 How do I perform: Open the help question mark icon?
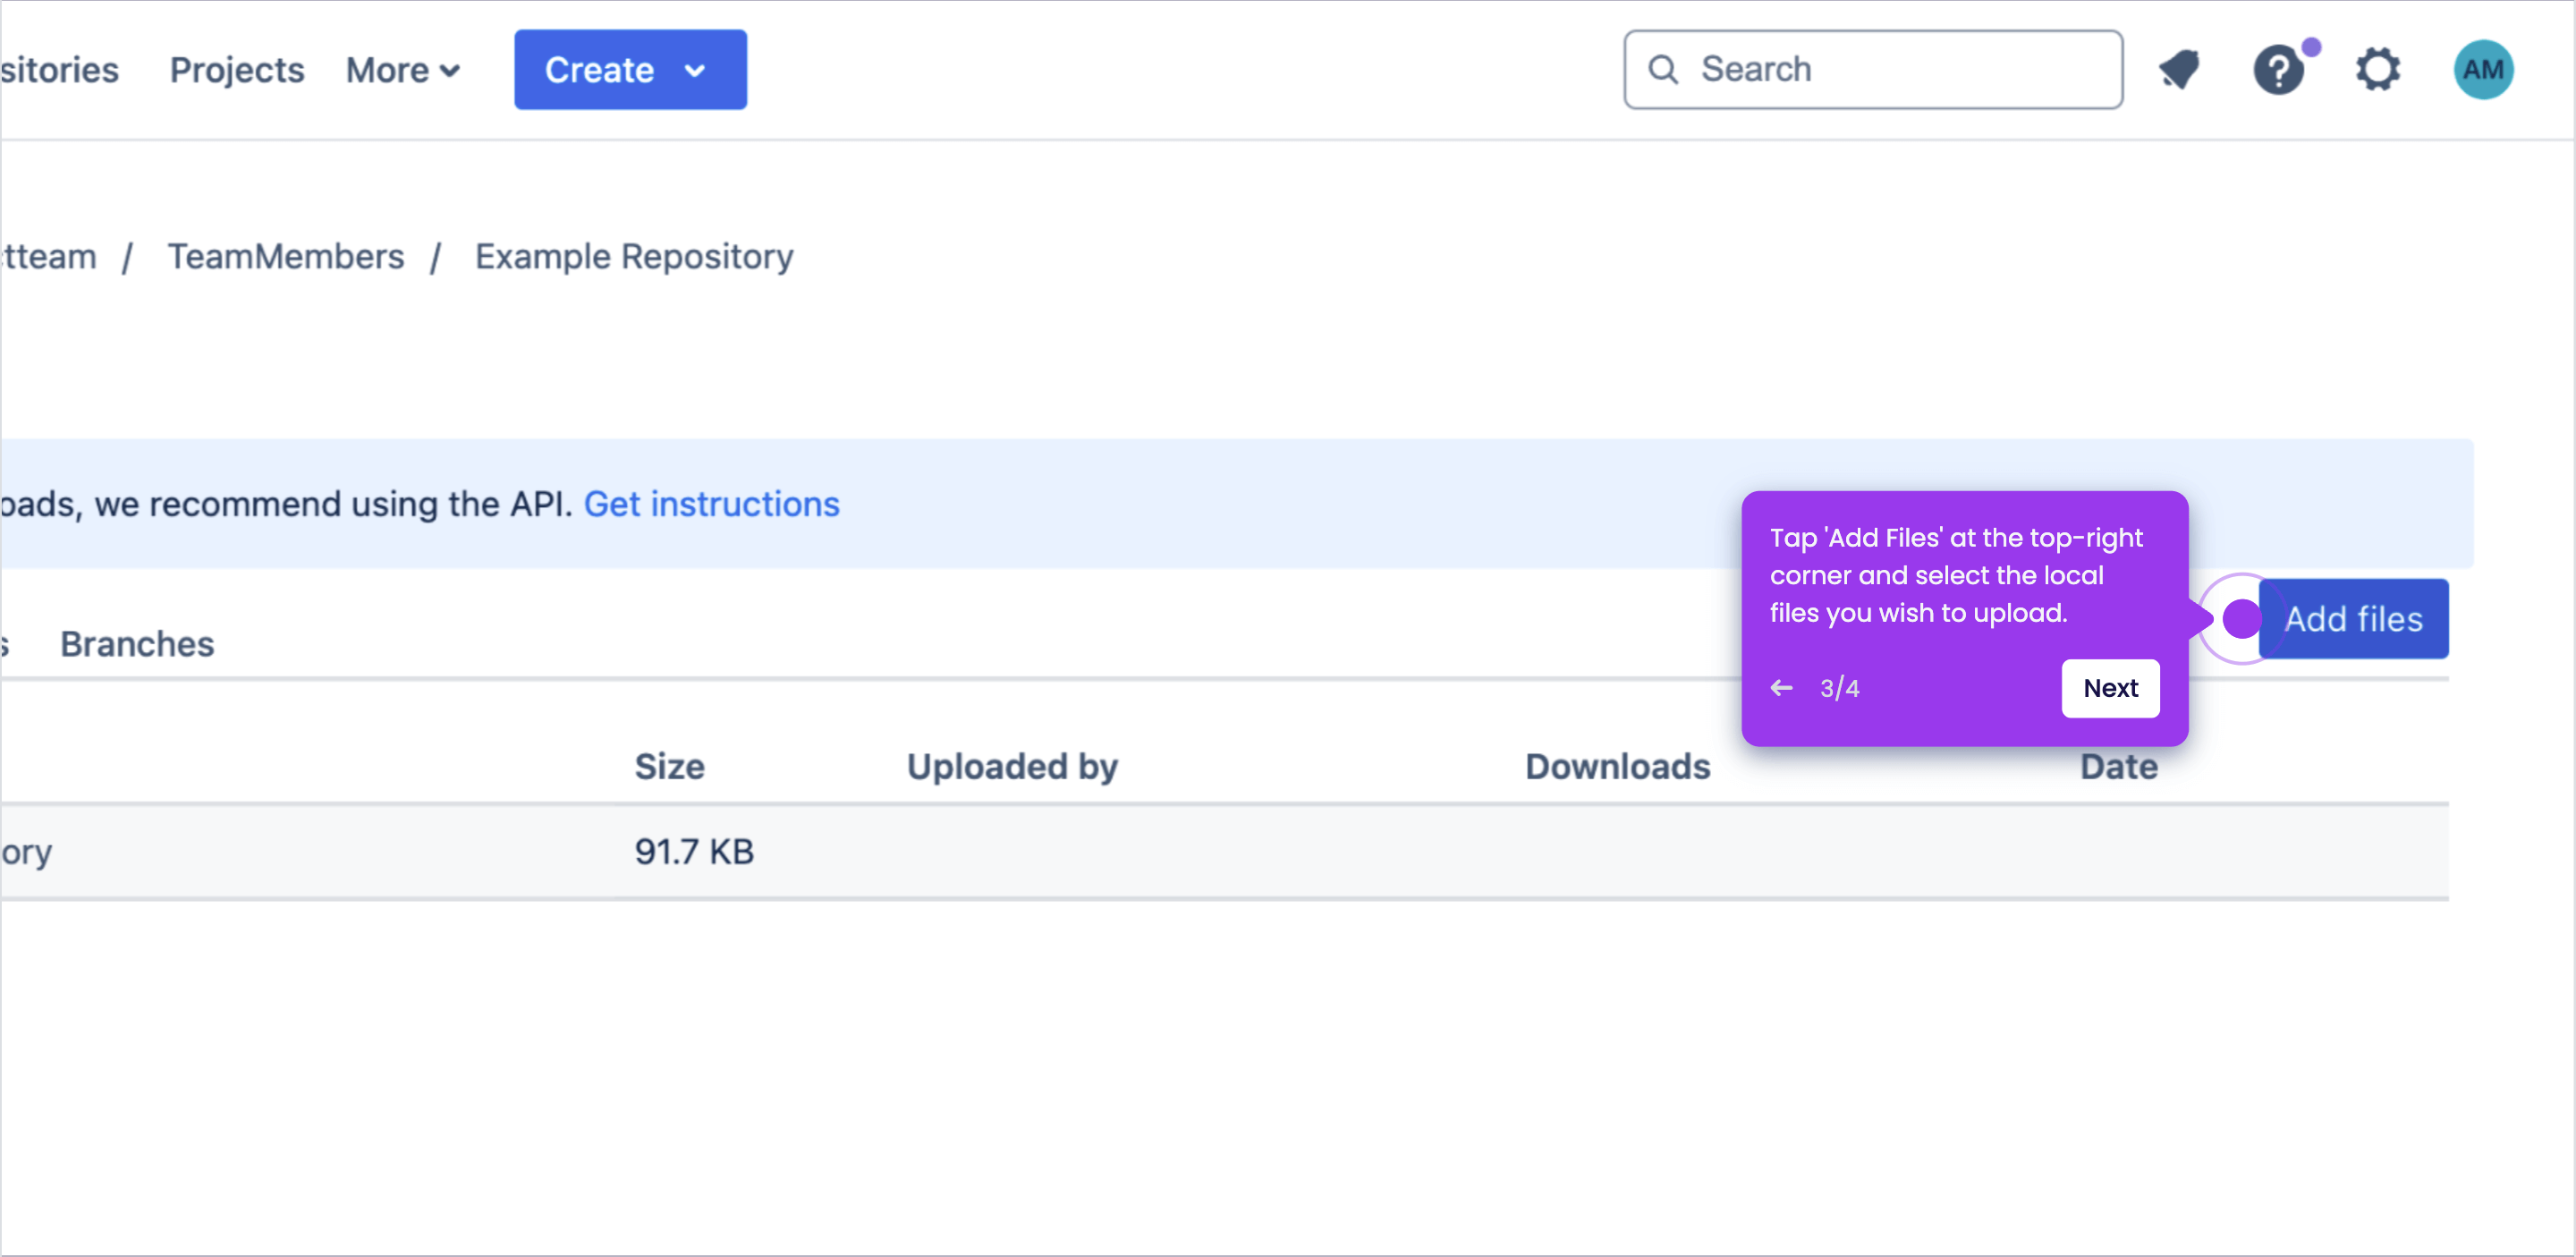tap(2279, 70)
